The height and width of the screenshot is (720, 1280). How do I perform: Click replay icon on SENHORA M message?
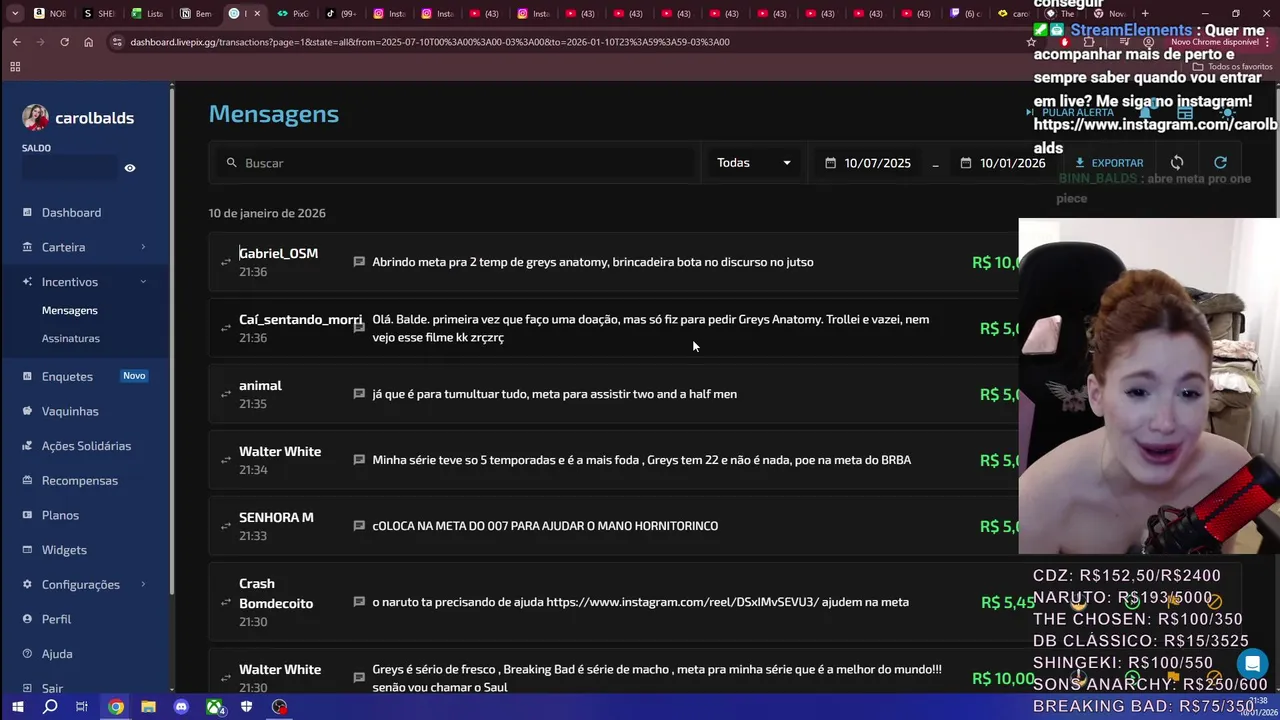(x=225, y=526)
